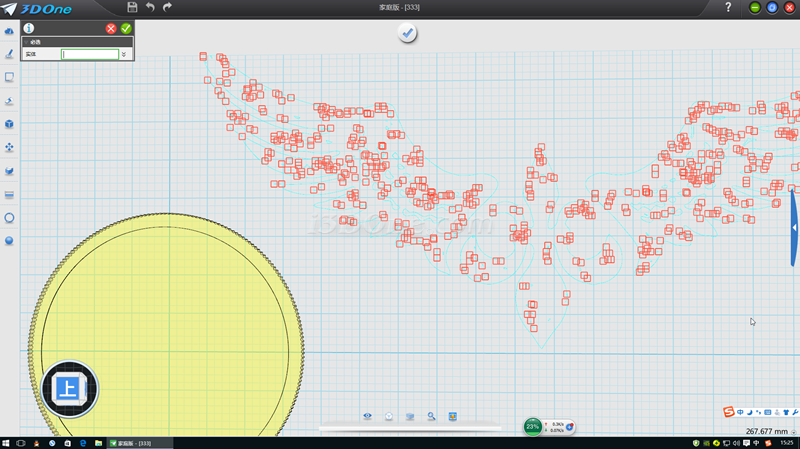The width and height of the screenshot is (800, 449).
Task: Click inside the entity input field
Action: [90, 54]
